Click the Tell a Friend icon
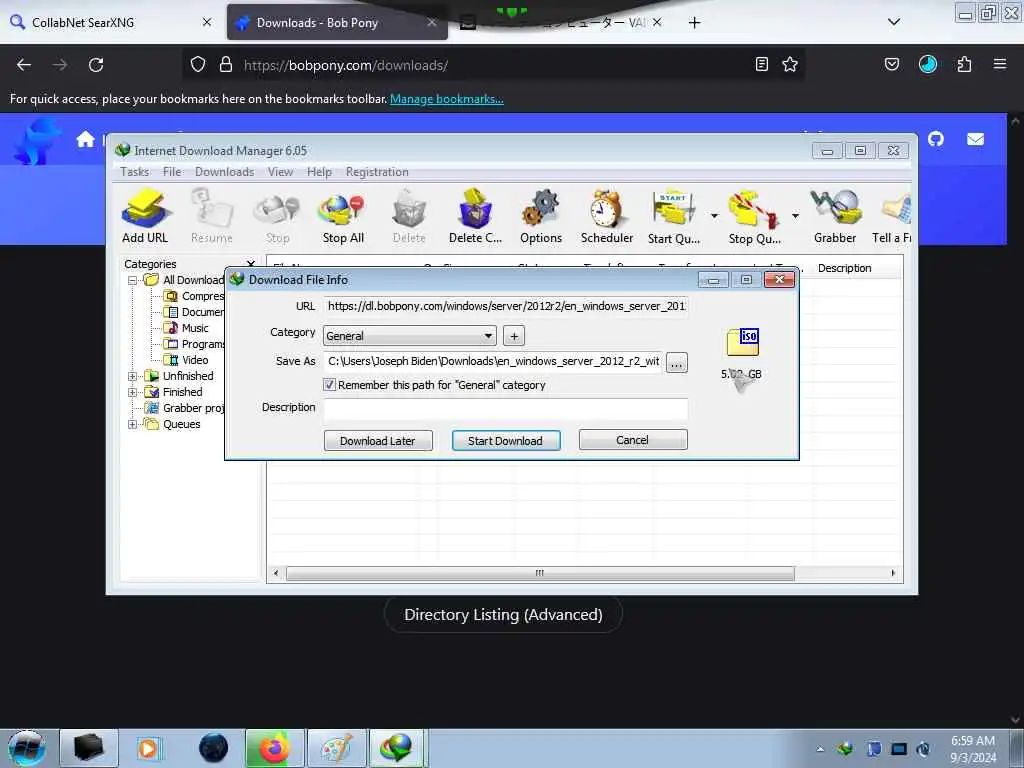This screenshot has height=768, width=1024. pyautogui.click(x=892, y=216)
